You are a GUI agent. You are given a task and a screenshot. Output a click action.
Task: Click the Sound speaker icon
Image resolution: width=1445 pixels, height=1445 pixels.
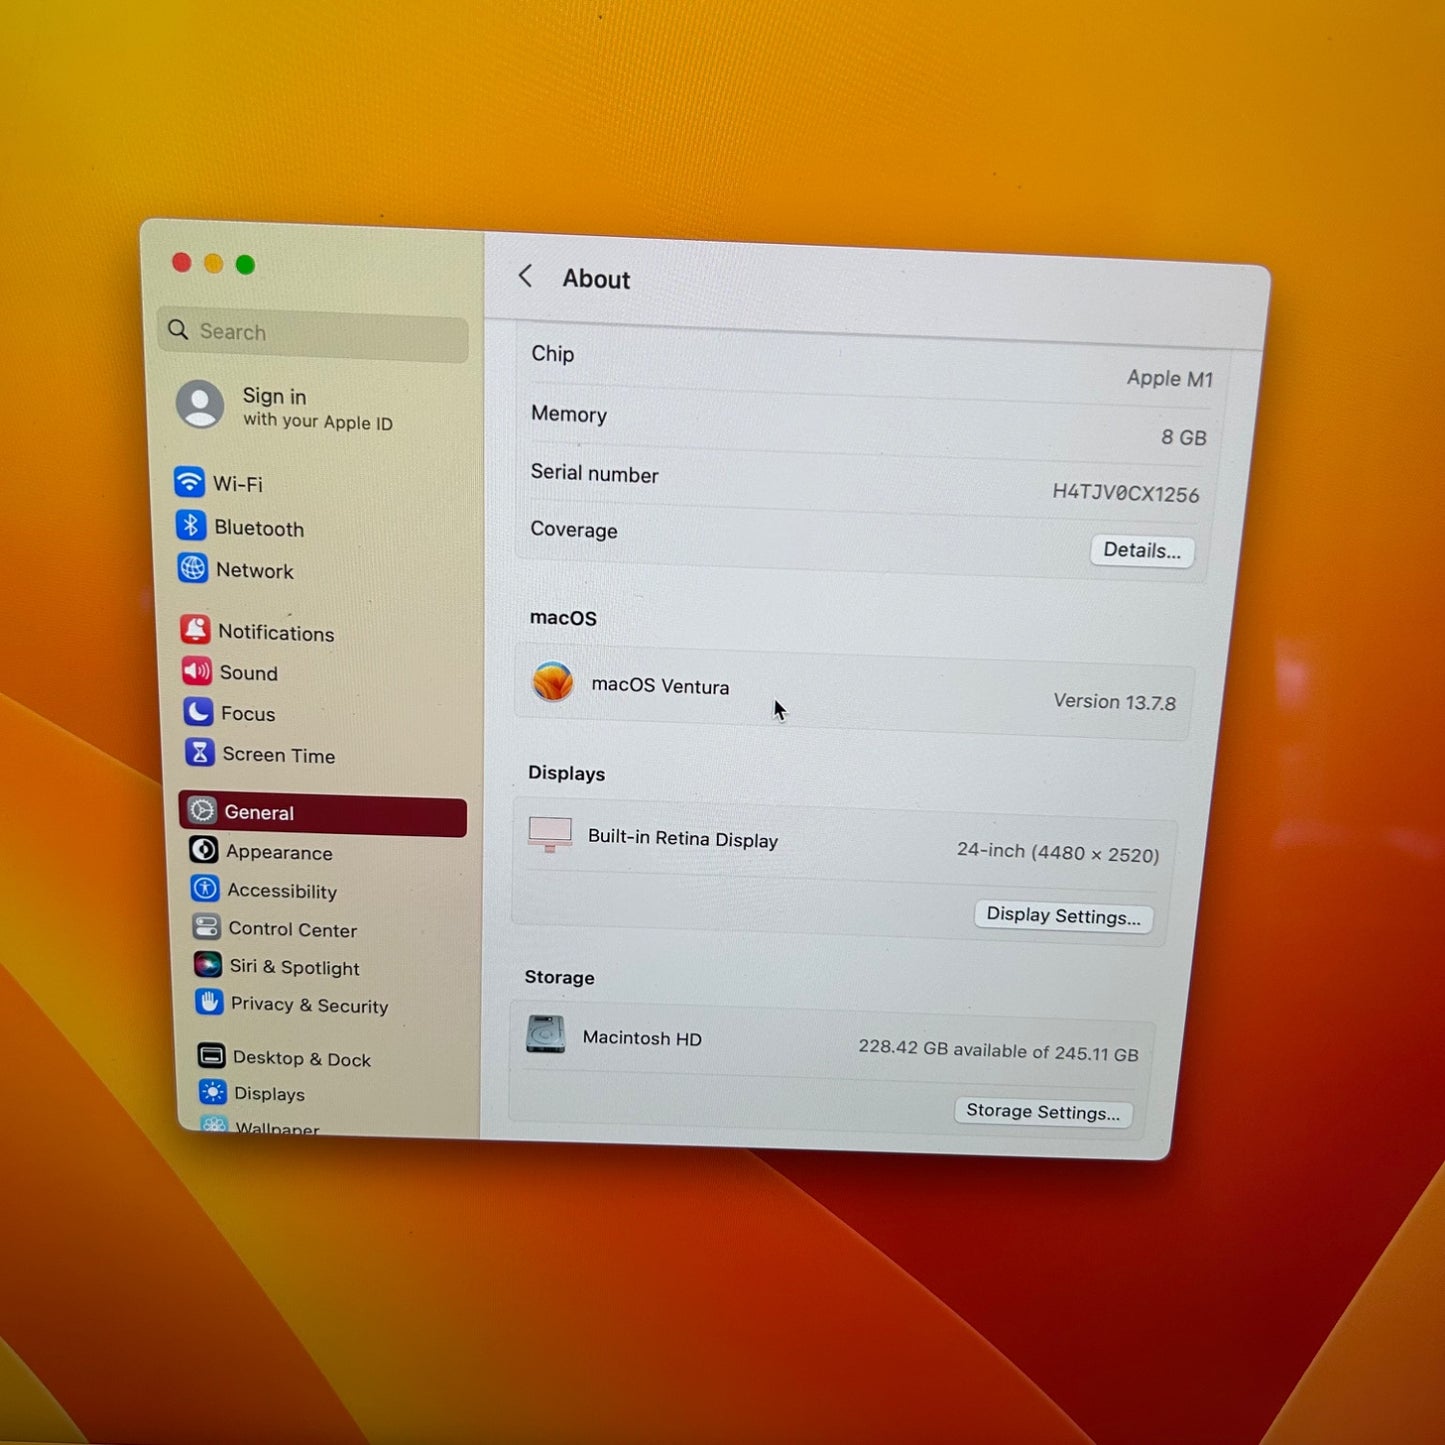coord(196,671)
